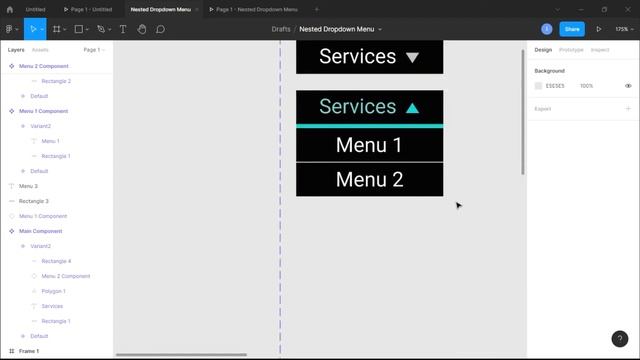Select the Text tool

(123, 29)
